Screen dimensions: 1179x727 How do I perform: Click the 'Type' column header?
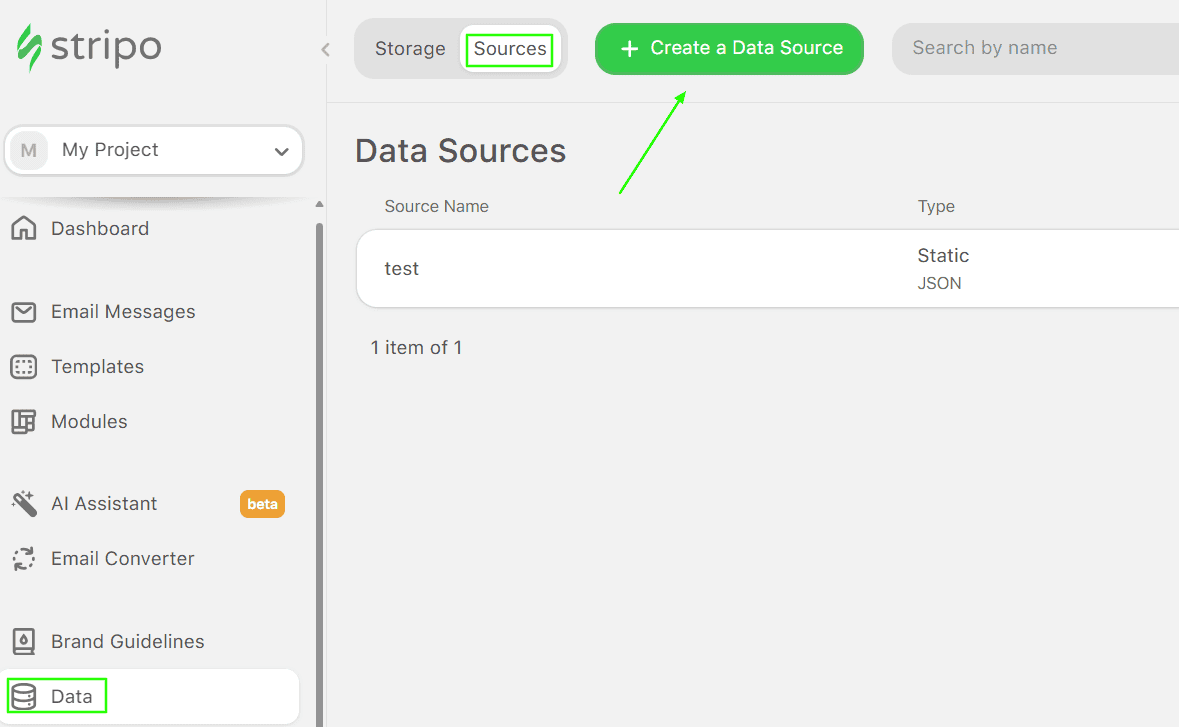pyautogui.click(x=936, y=206)
